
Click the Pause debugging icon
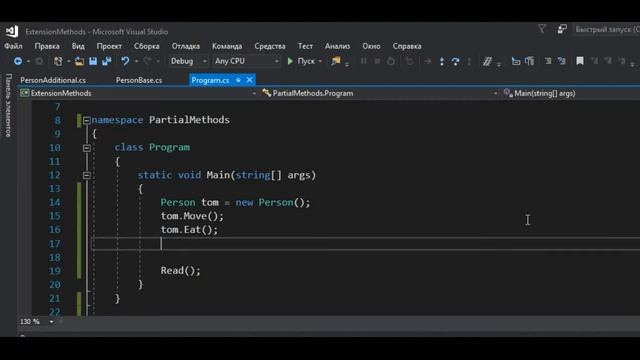pos(363,61)
